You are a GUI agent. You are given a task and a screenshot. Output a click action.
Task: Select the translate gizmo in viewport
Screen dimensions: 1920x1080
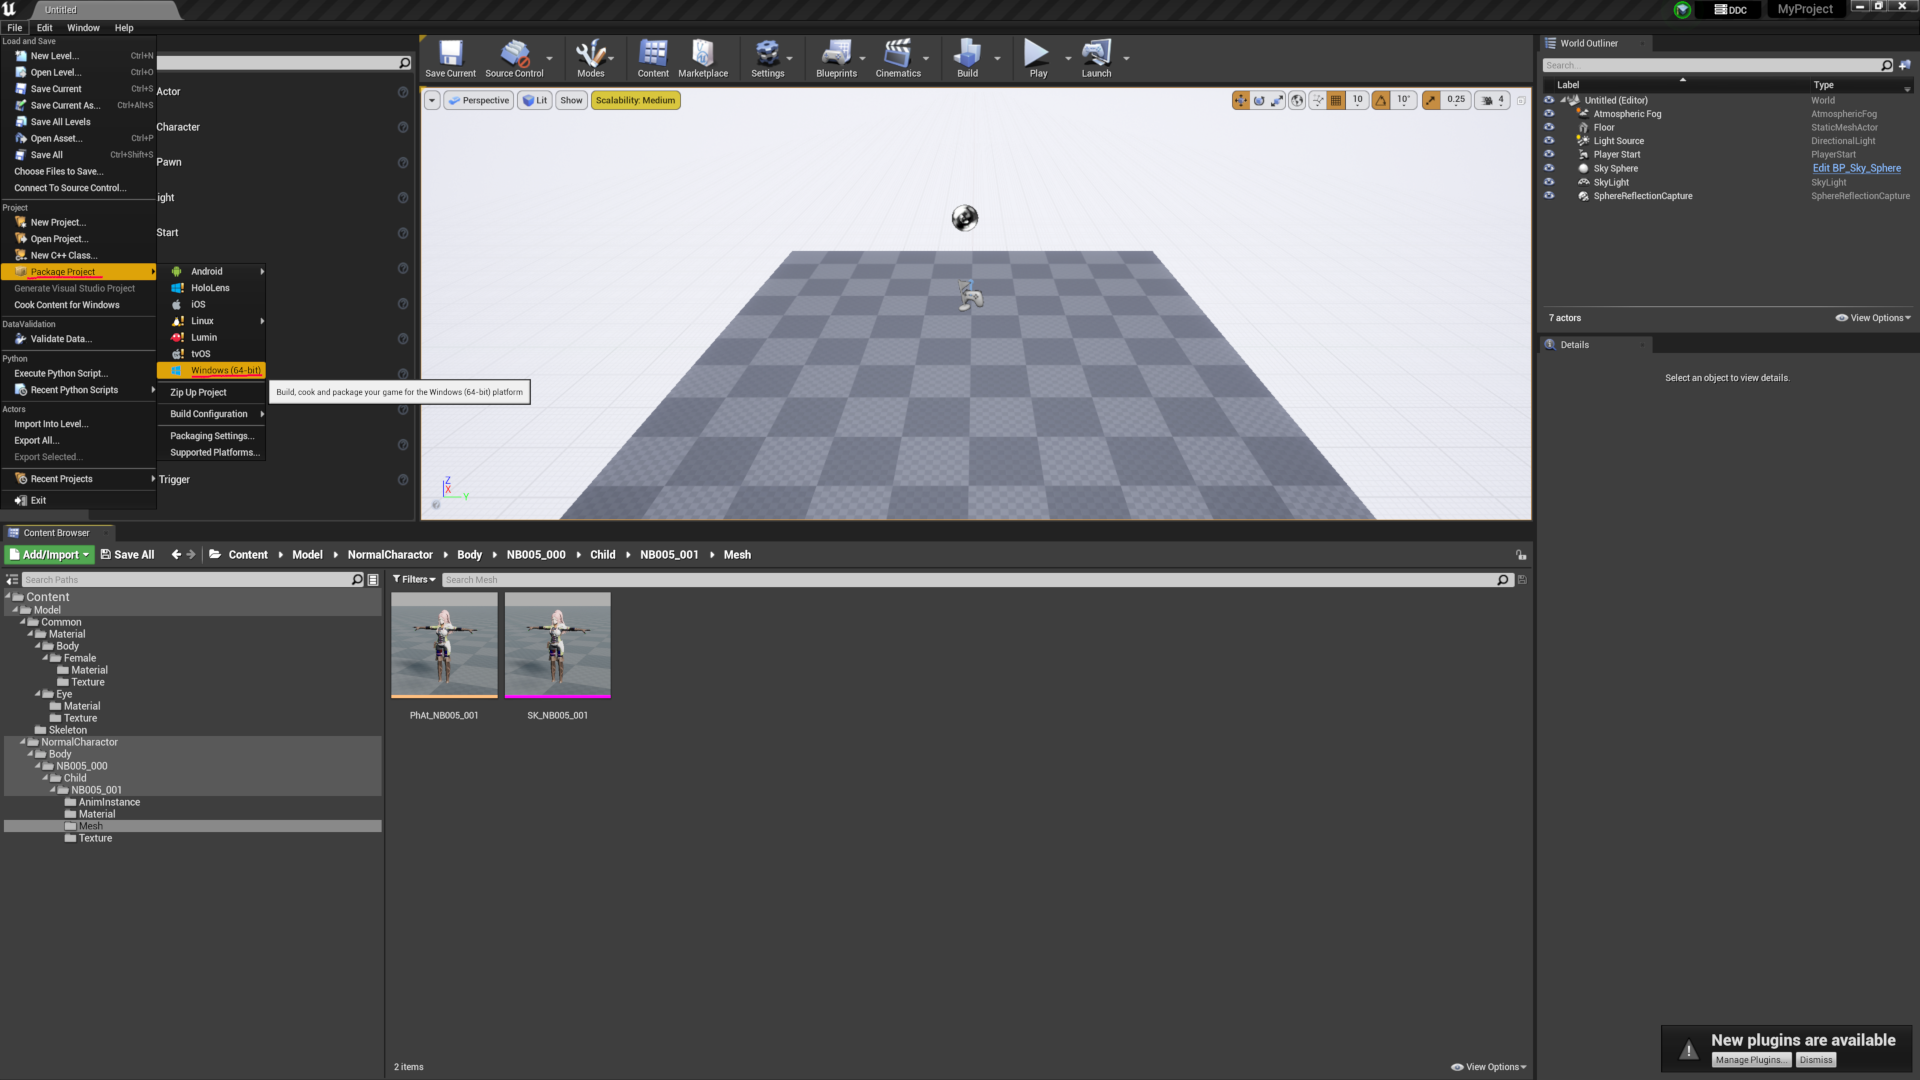click(1241, 100)
